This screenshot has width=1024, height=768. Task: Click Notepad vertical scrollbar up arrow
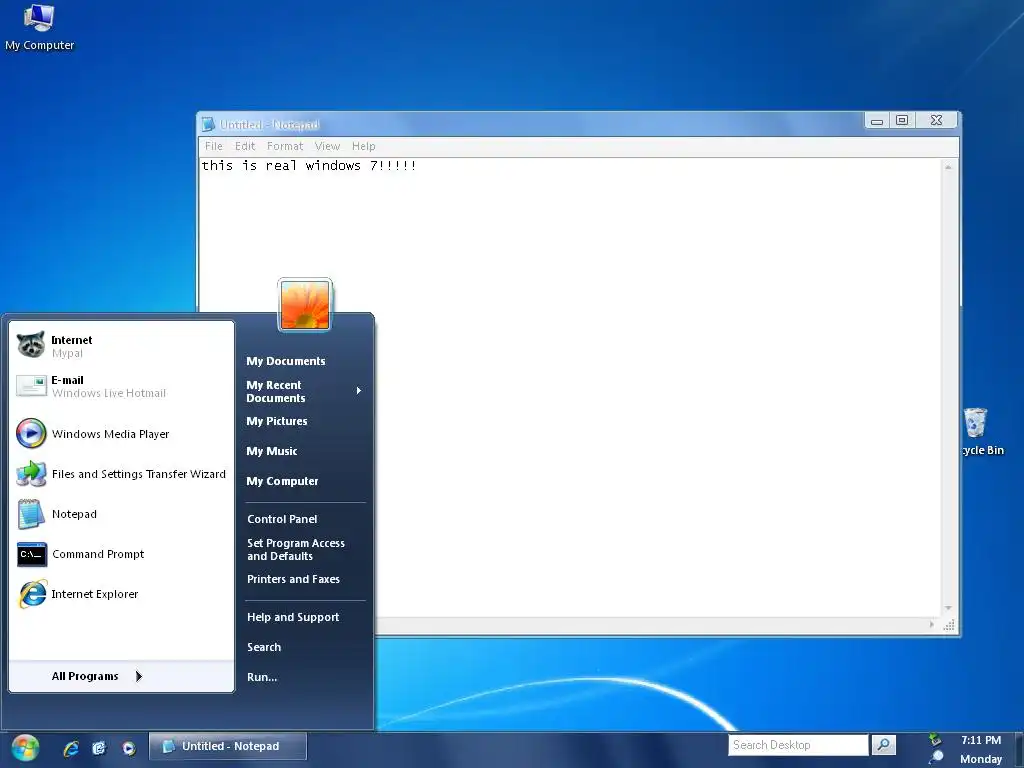point(948,167)
